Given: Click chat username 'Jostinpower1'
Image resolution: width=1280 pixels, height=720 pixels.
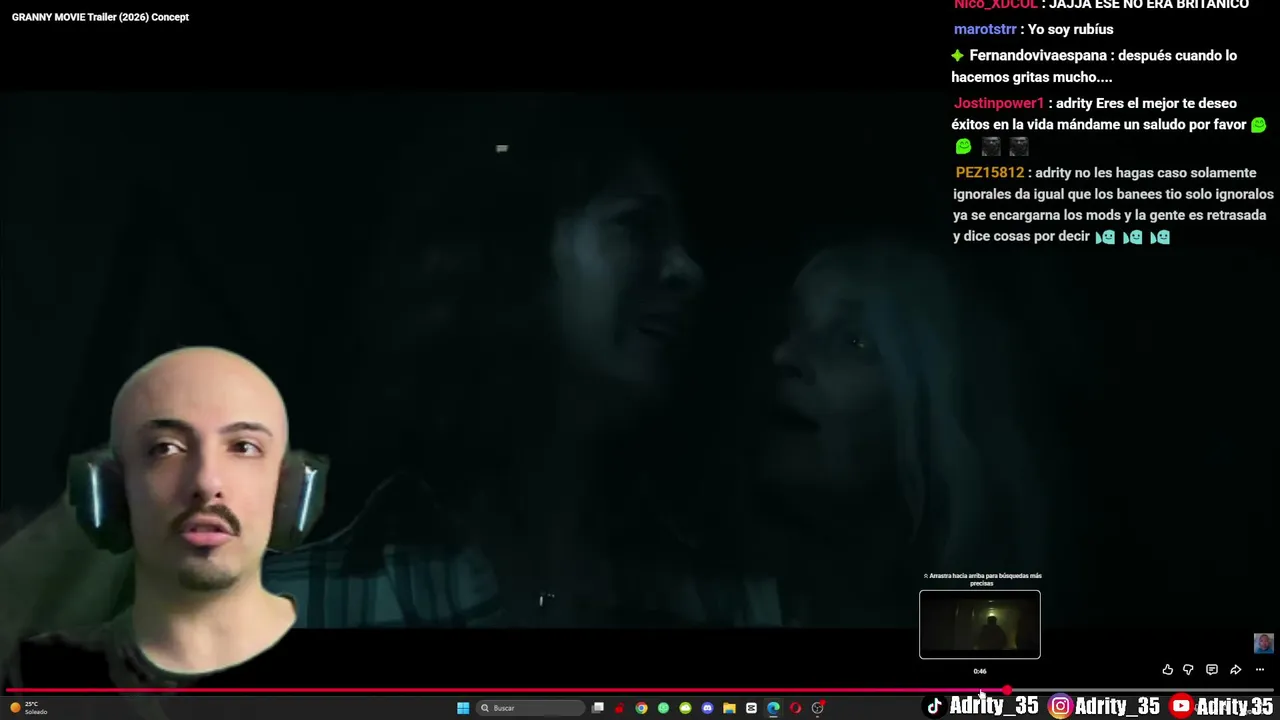Looking at the screenshot, I should click(999, 103).
